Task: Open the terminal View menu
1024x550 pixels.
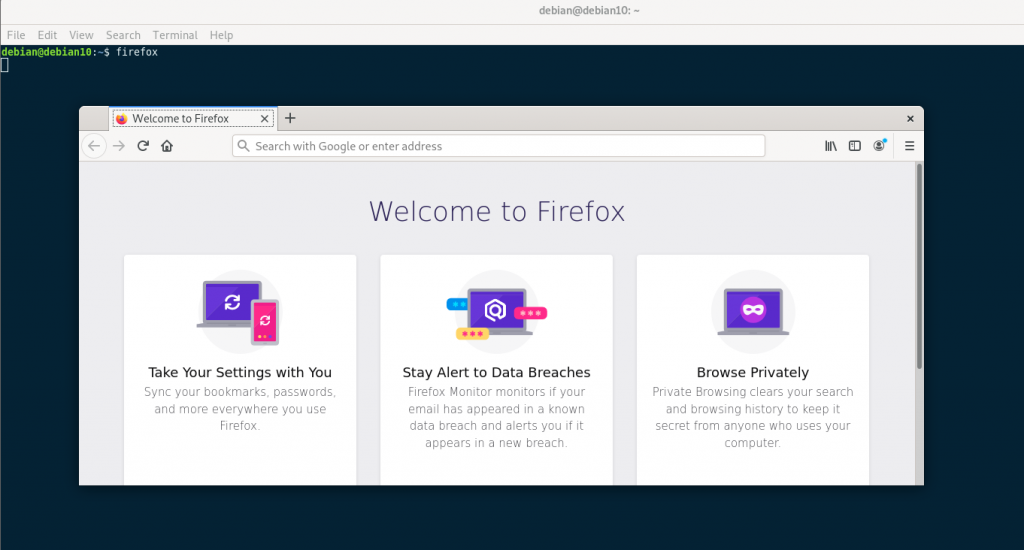Action: [x=81, y=35]
